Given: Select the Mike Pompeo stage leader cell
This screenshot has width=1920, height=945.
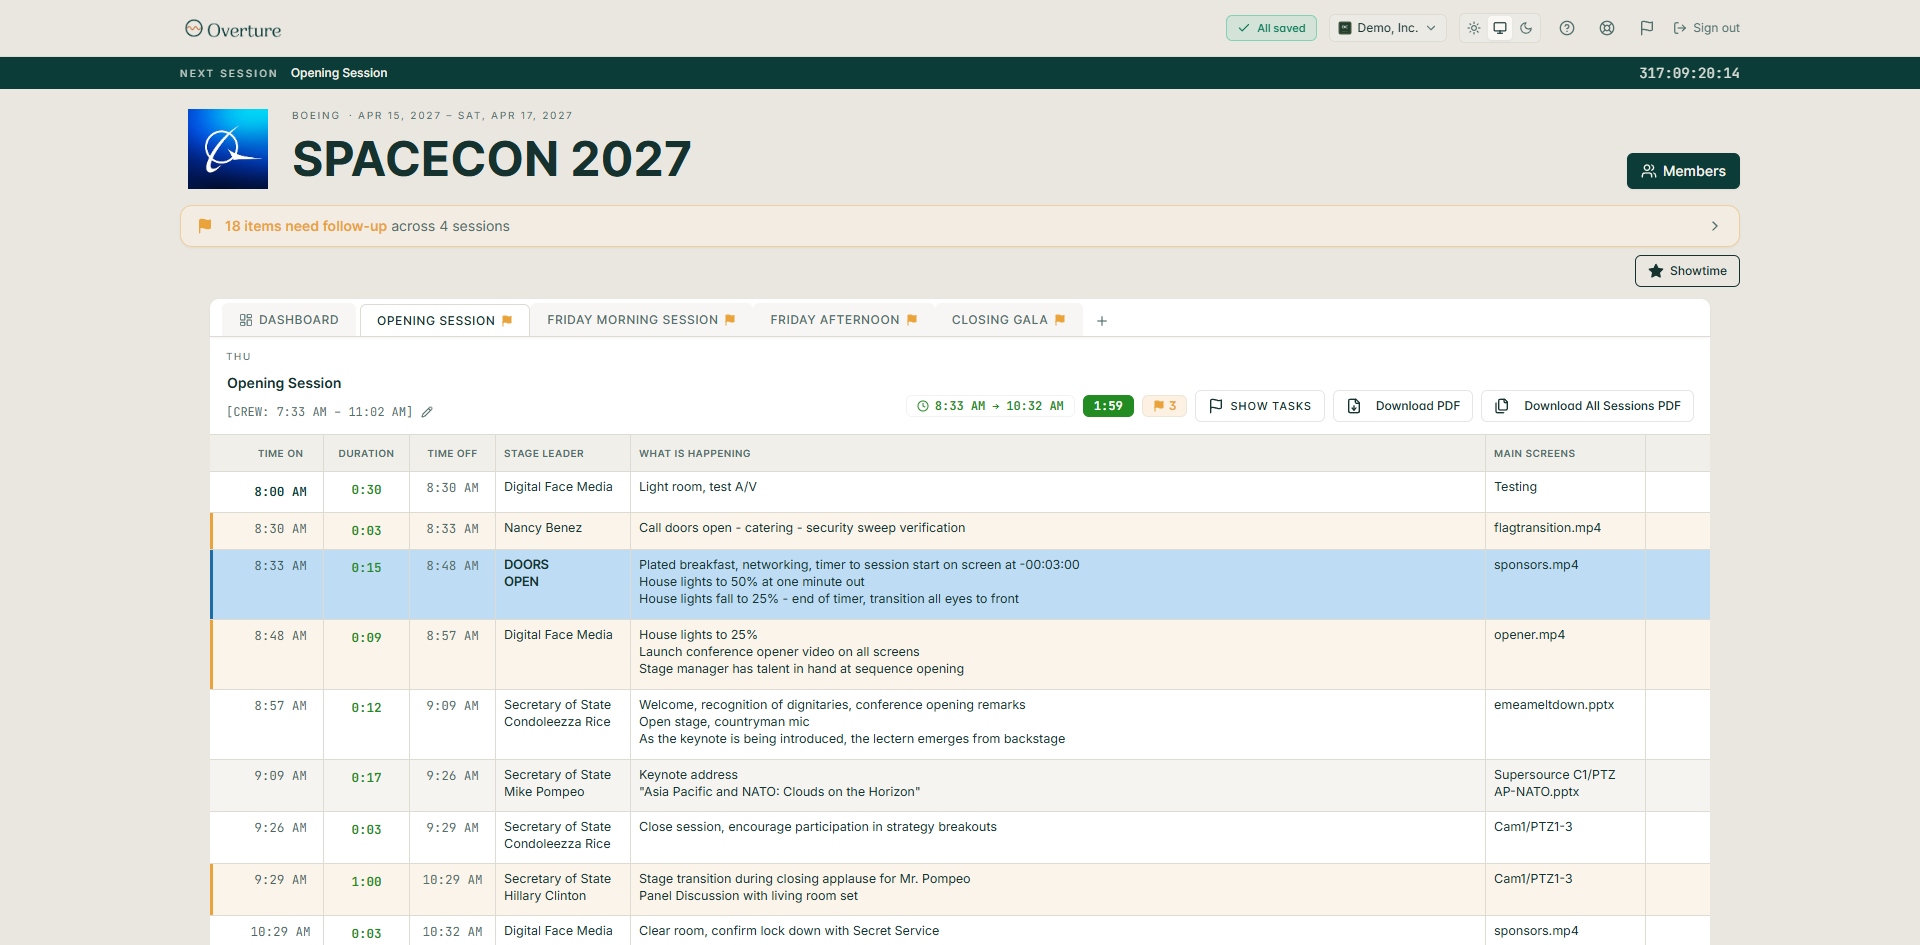Looking at the screenshot, I should click(563, 786).
